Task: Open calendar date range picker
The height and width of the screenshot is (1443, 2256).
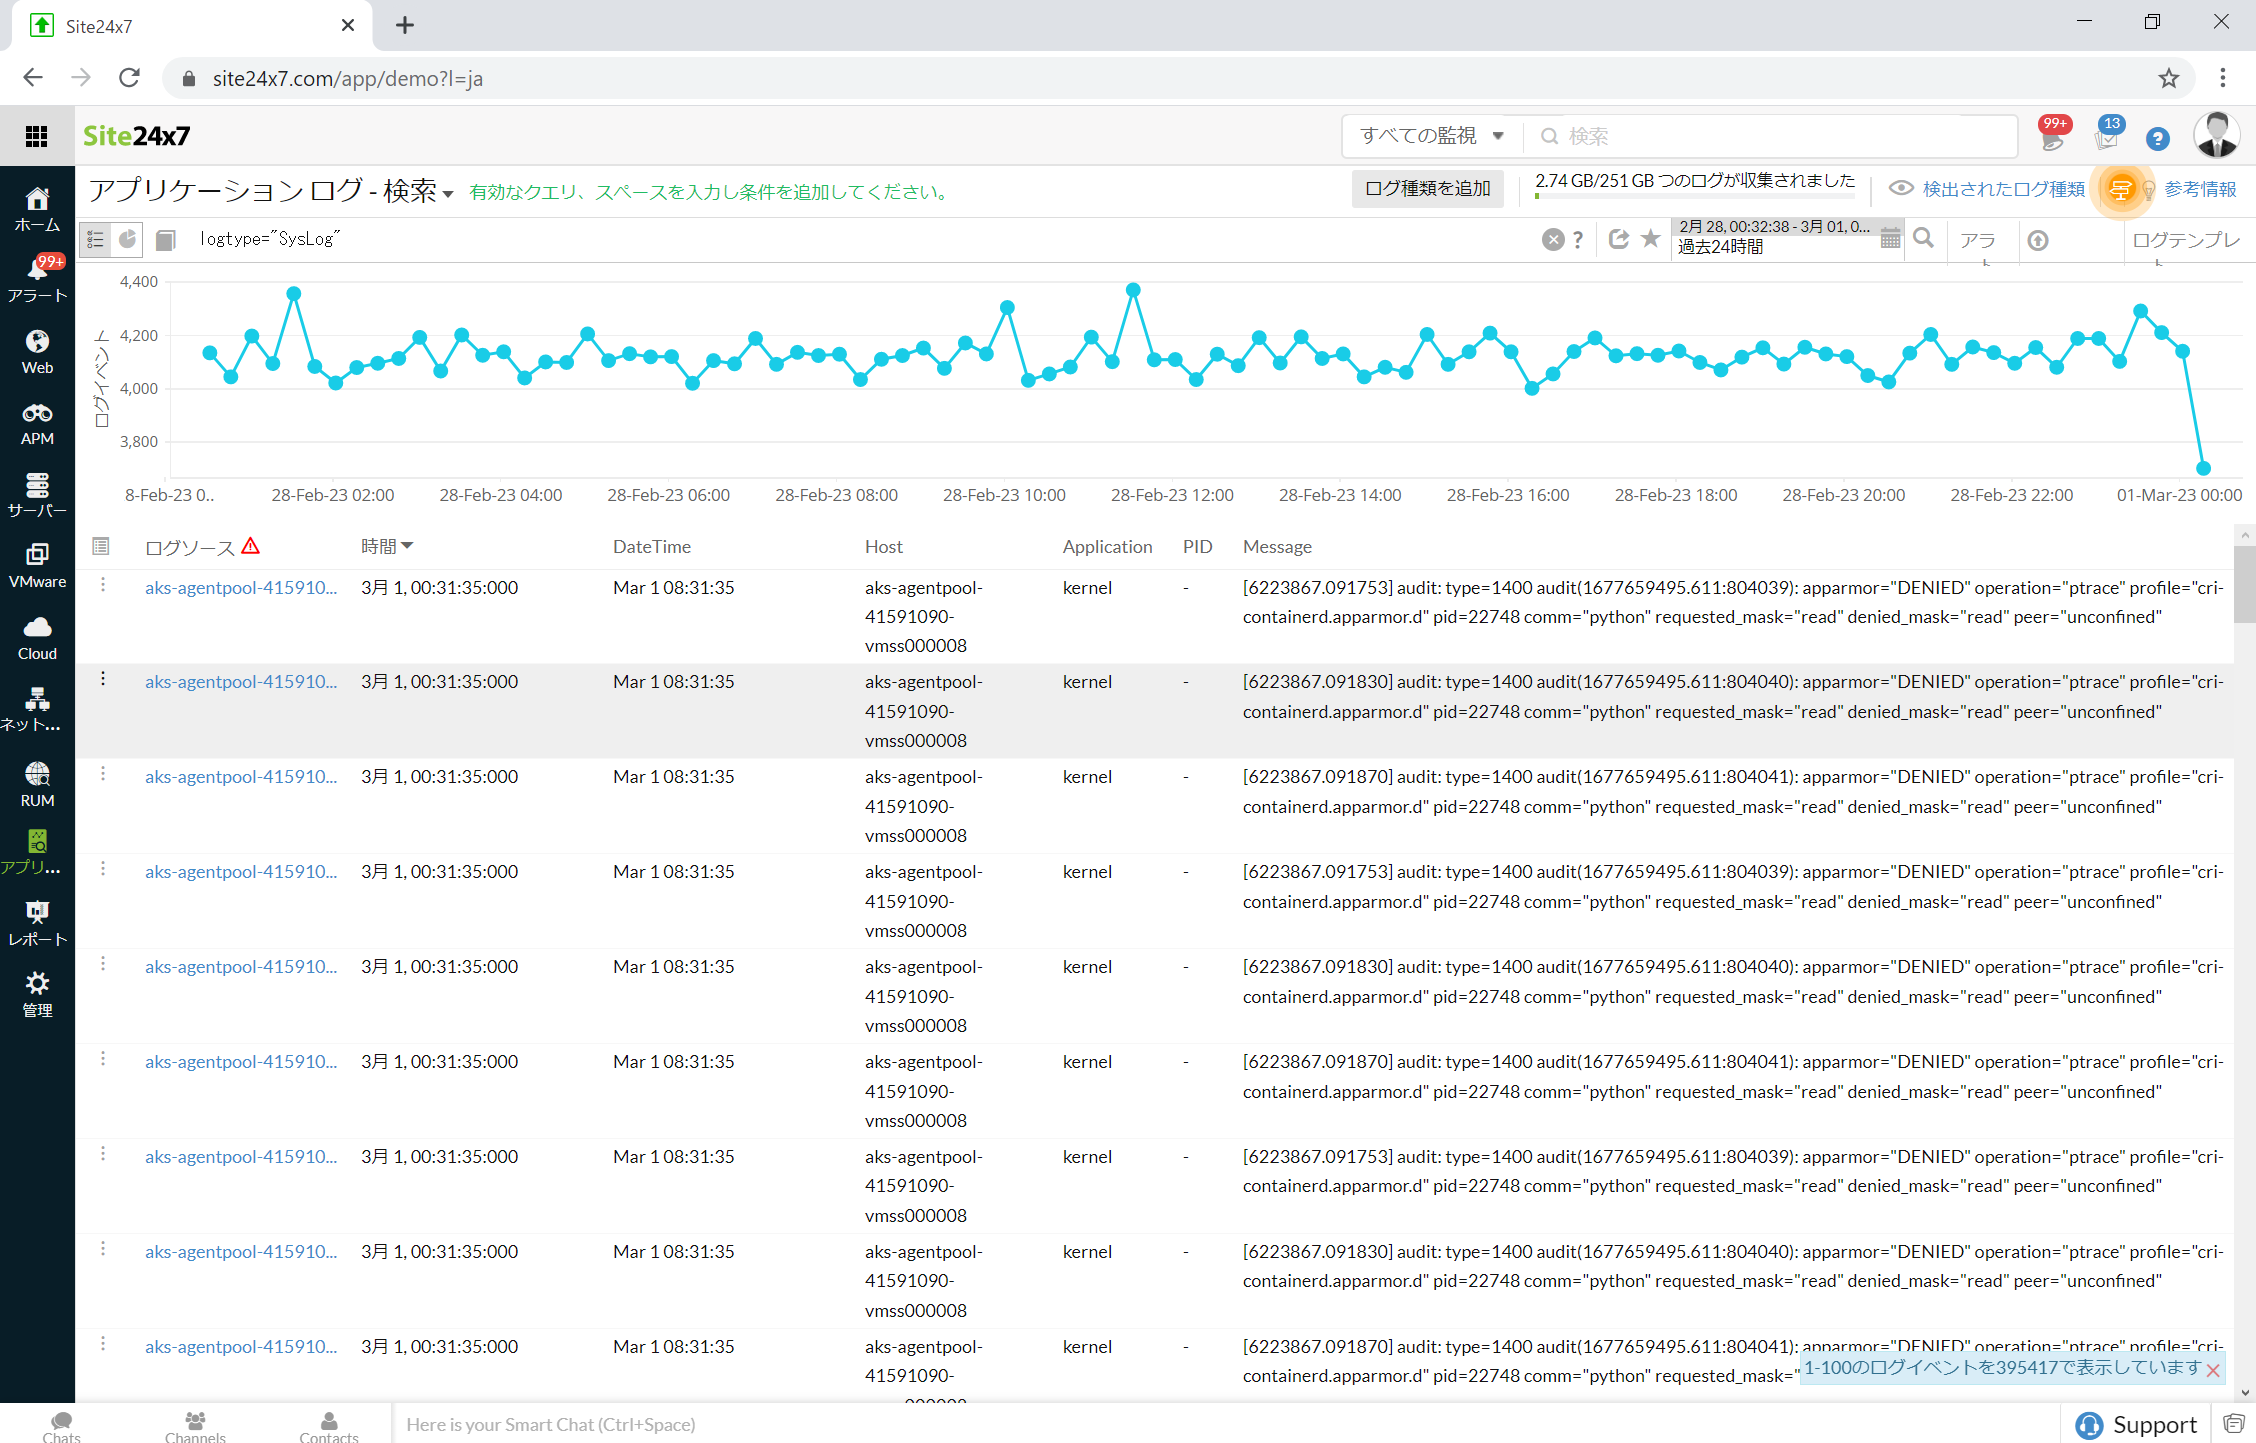Action: point(1890,239)
